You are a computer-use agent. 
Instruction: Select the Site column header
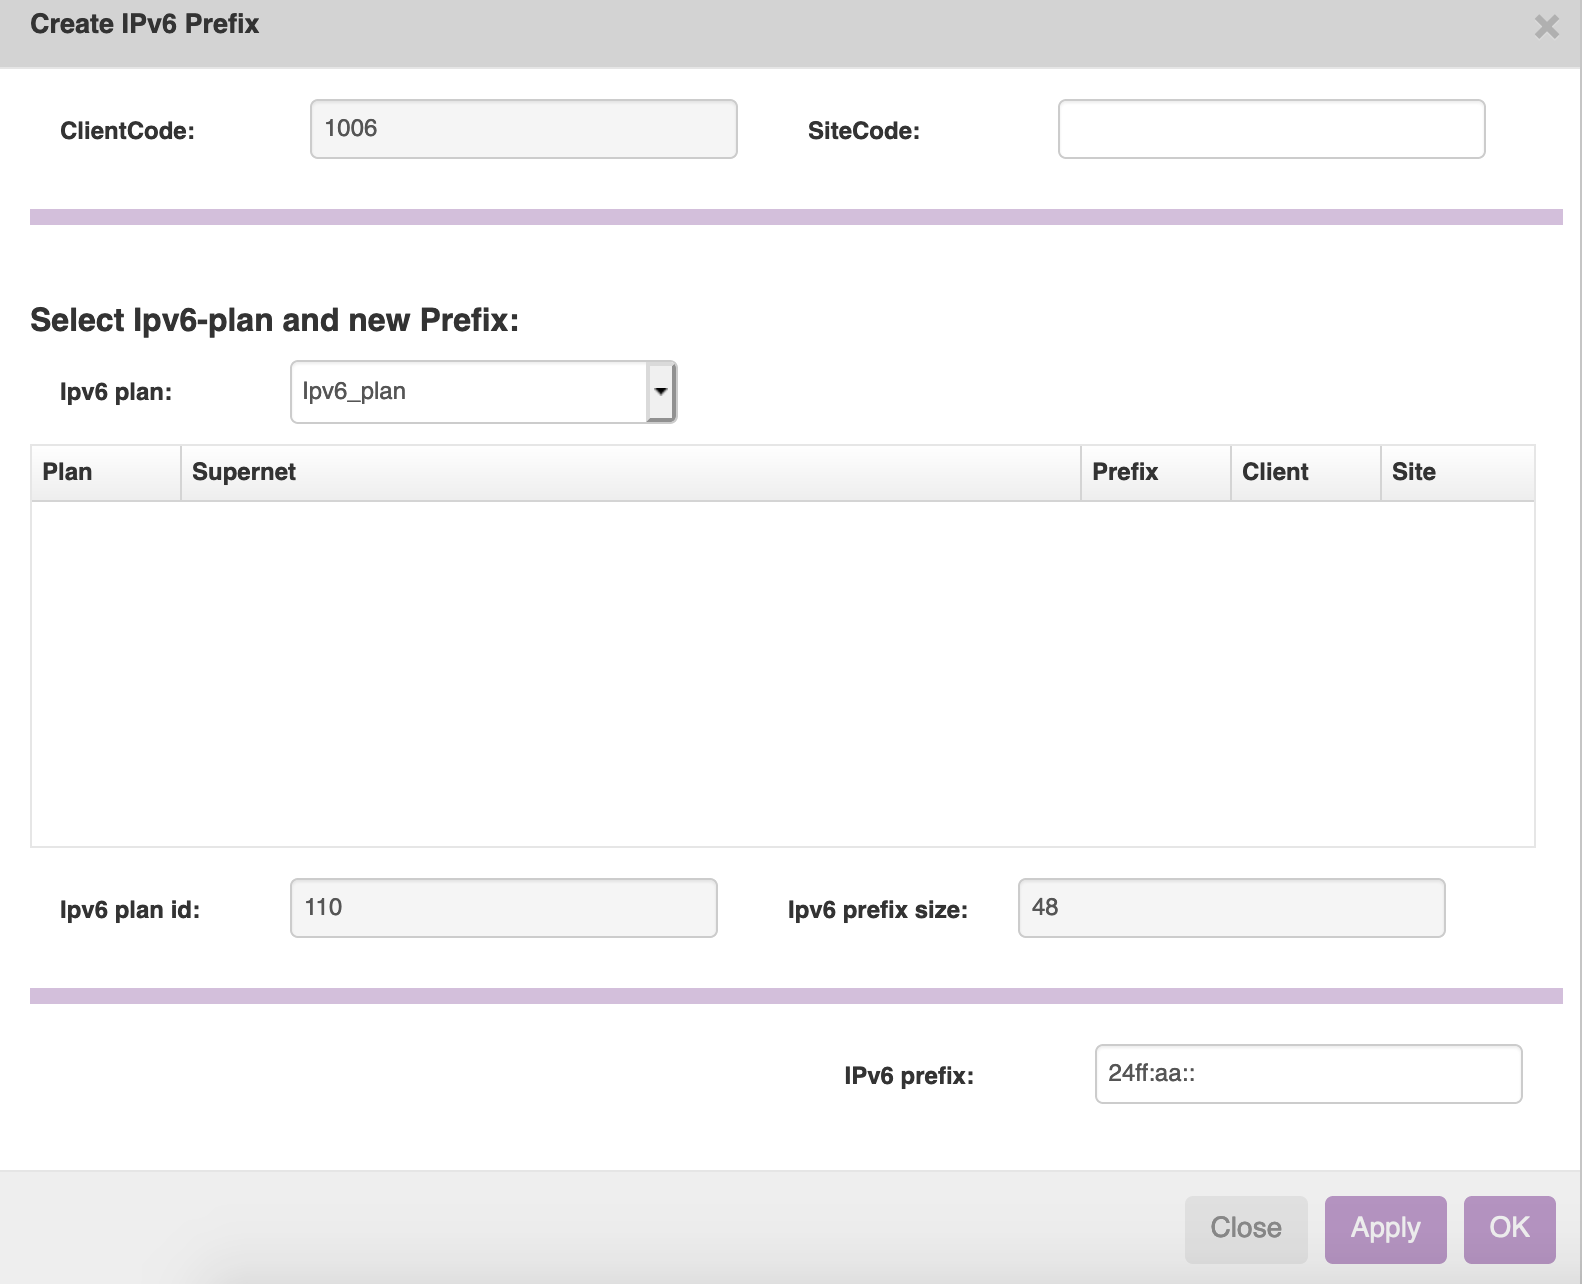point(1456,472)
